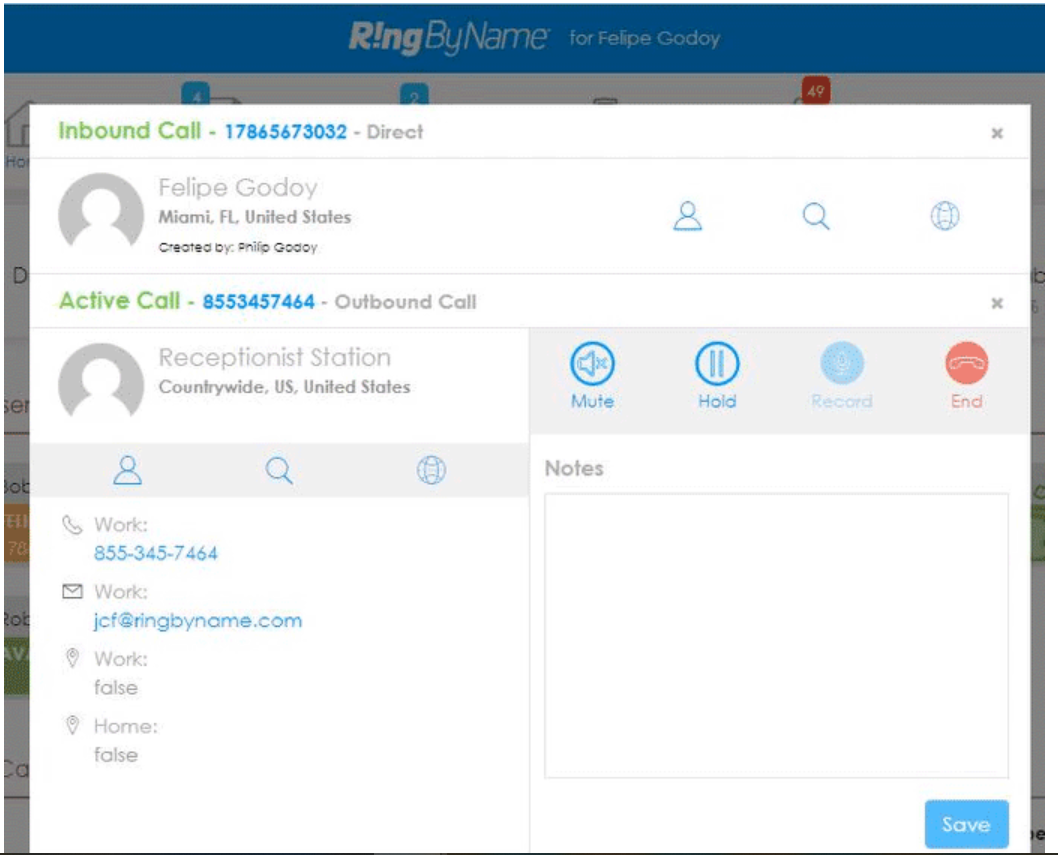Click search icon in Felipe Godoy row

click(816, 217)
